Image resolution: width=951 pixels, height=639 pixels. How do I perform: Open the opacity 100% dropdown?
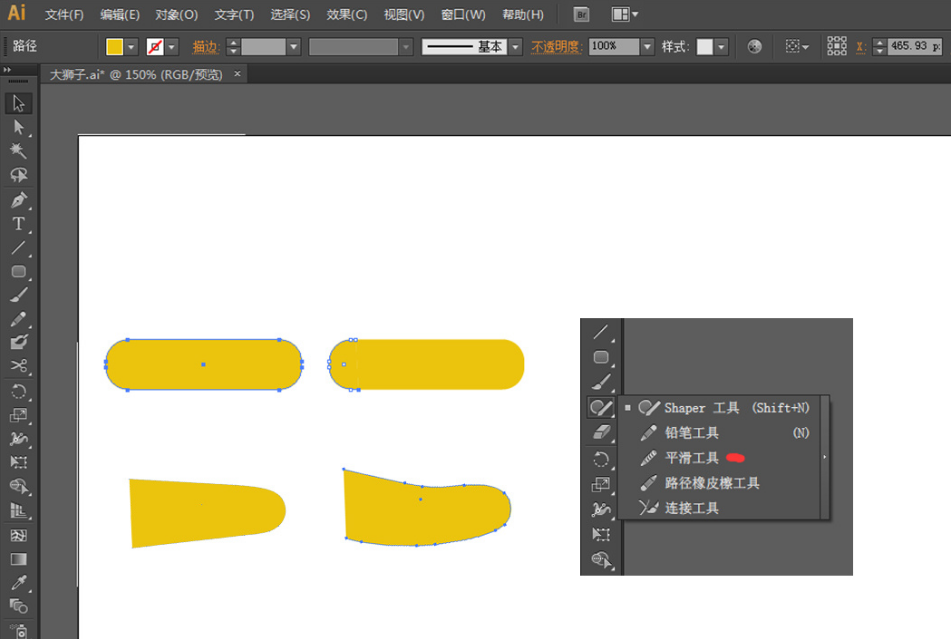[x=647, y=47]
